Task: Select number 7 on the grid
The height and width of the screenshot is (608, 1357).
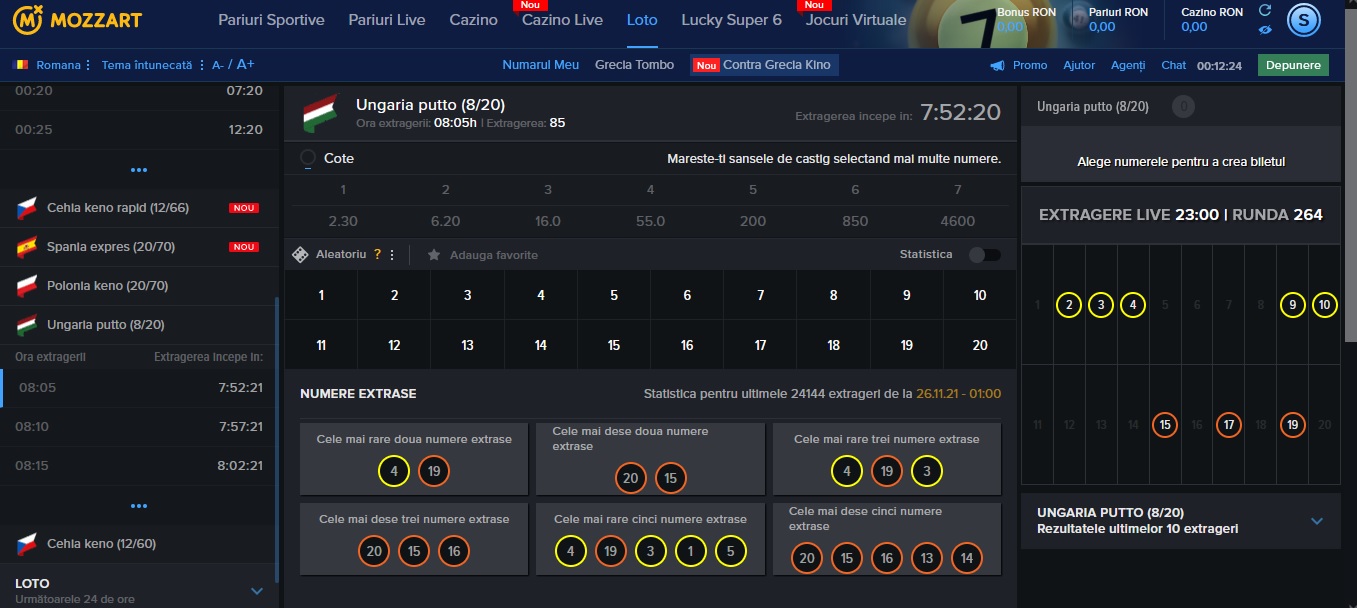Action: (x=760, y=295)
